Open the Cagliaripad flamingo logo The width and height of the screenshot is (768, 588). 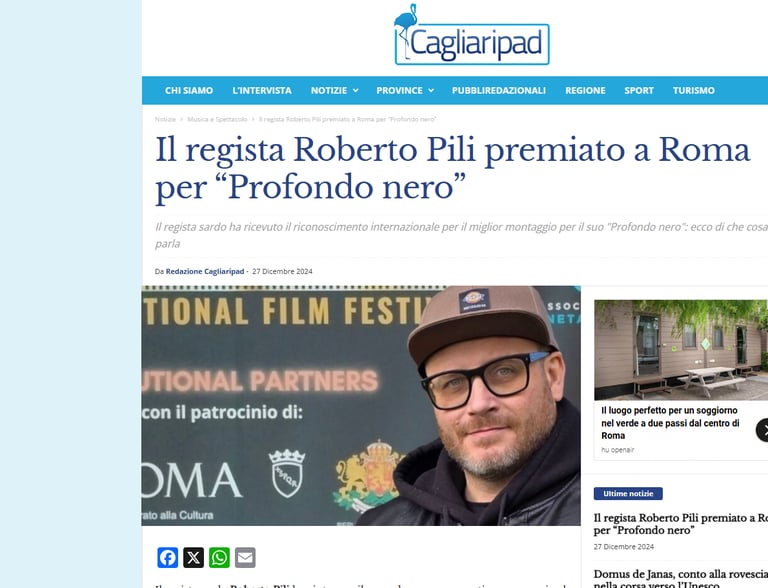(472, 35)
